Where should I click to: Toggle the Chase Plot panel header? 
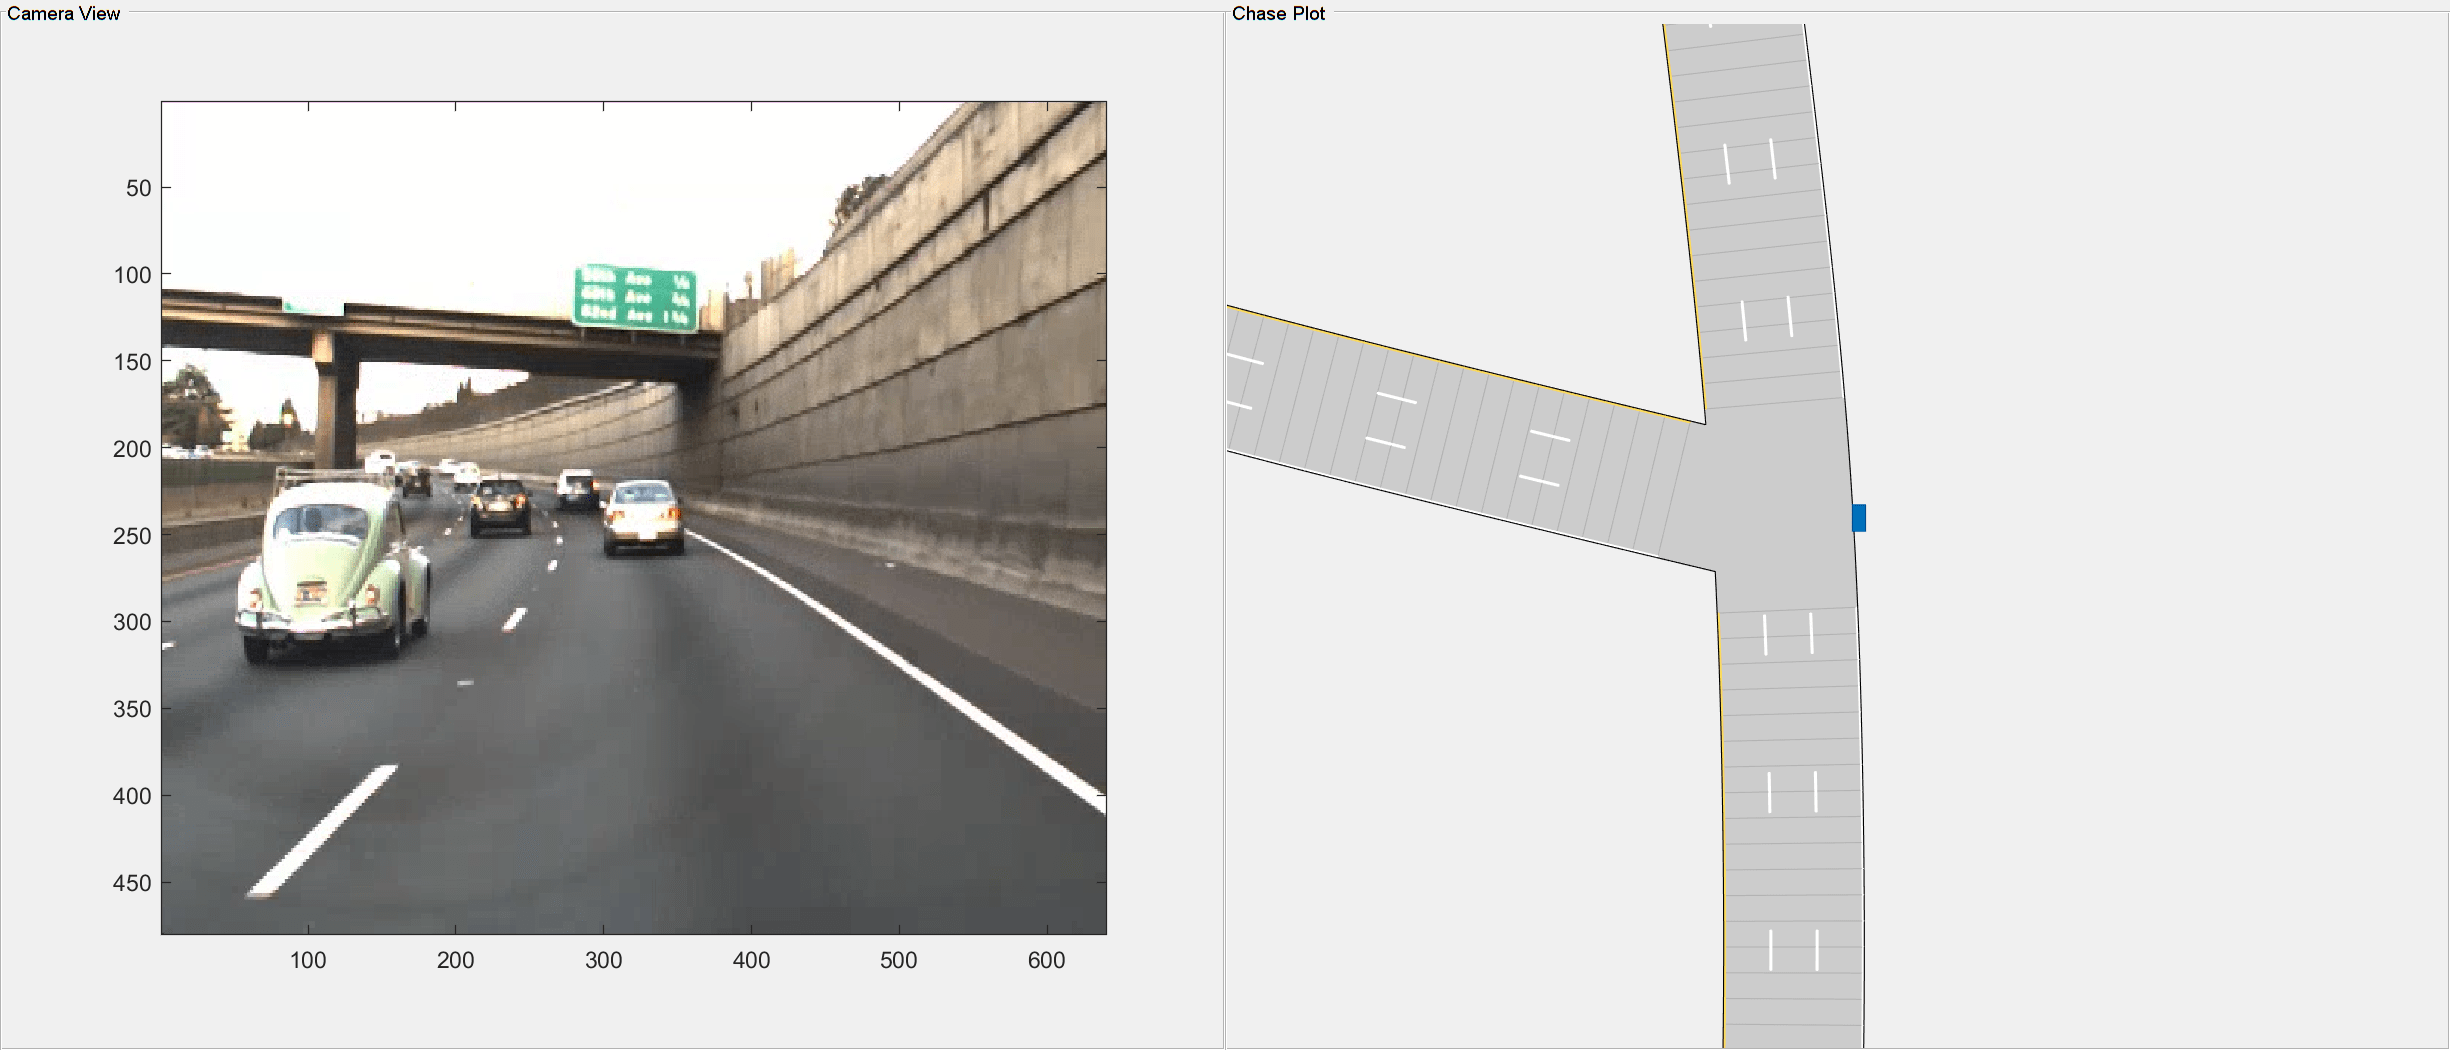click(1278, 14)
